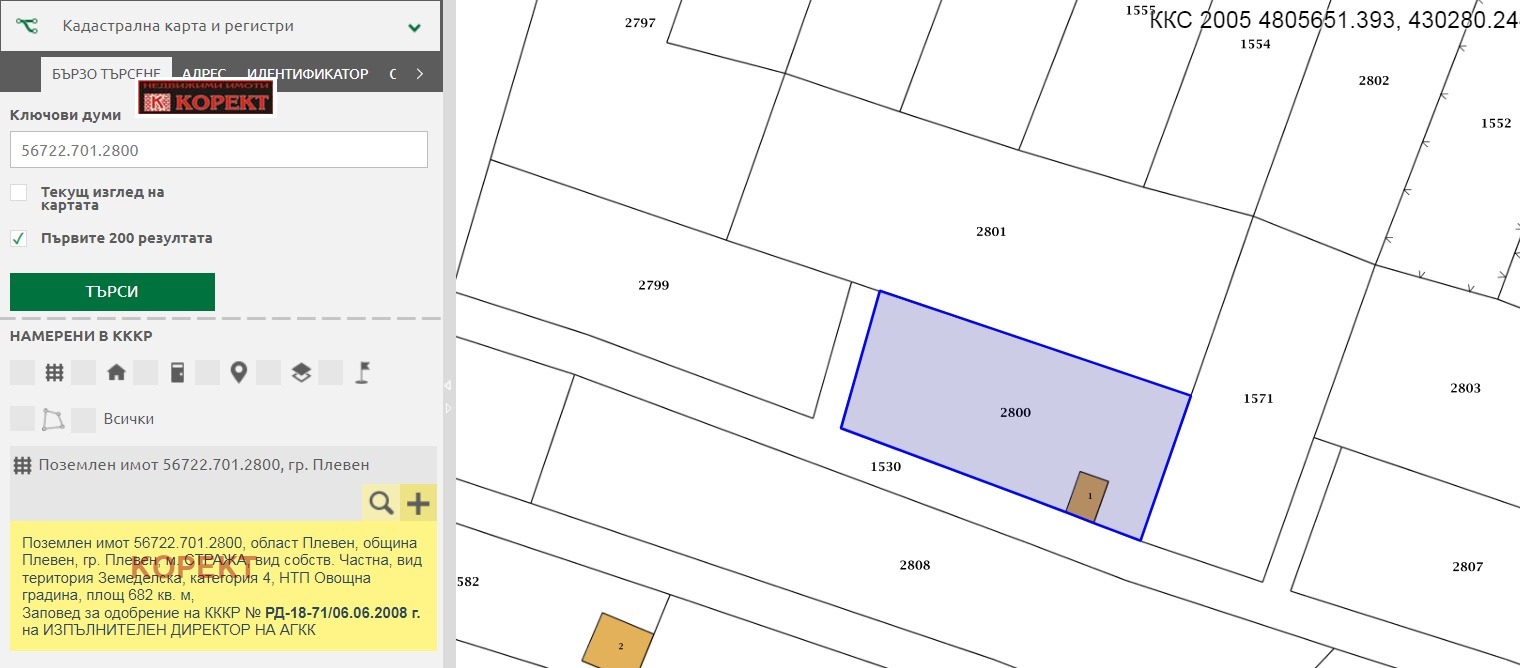Select the building (house) filter icon

(116, 373)
